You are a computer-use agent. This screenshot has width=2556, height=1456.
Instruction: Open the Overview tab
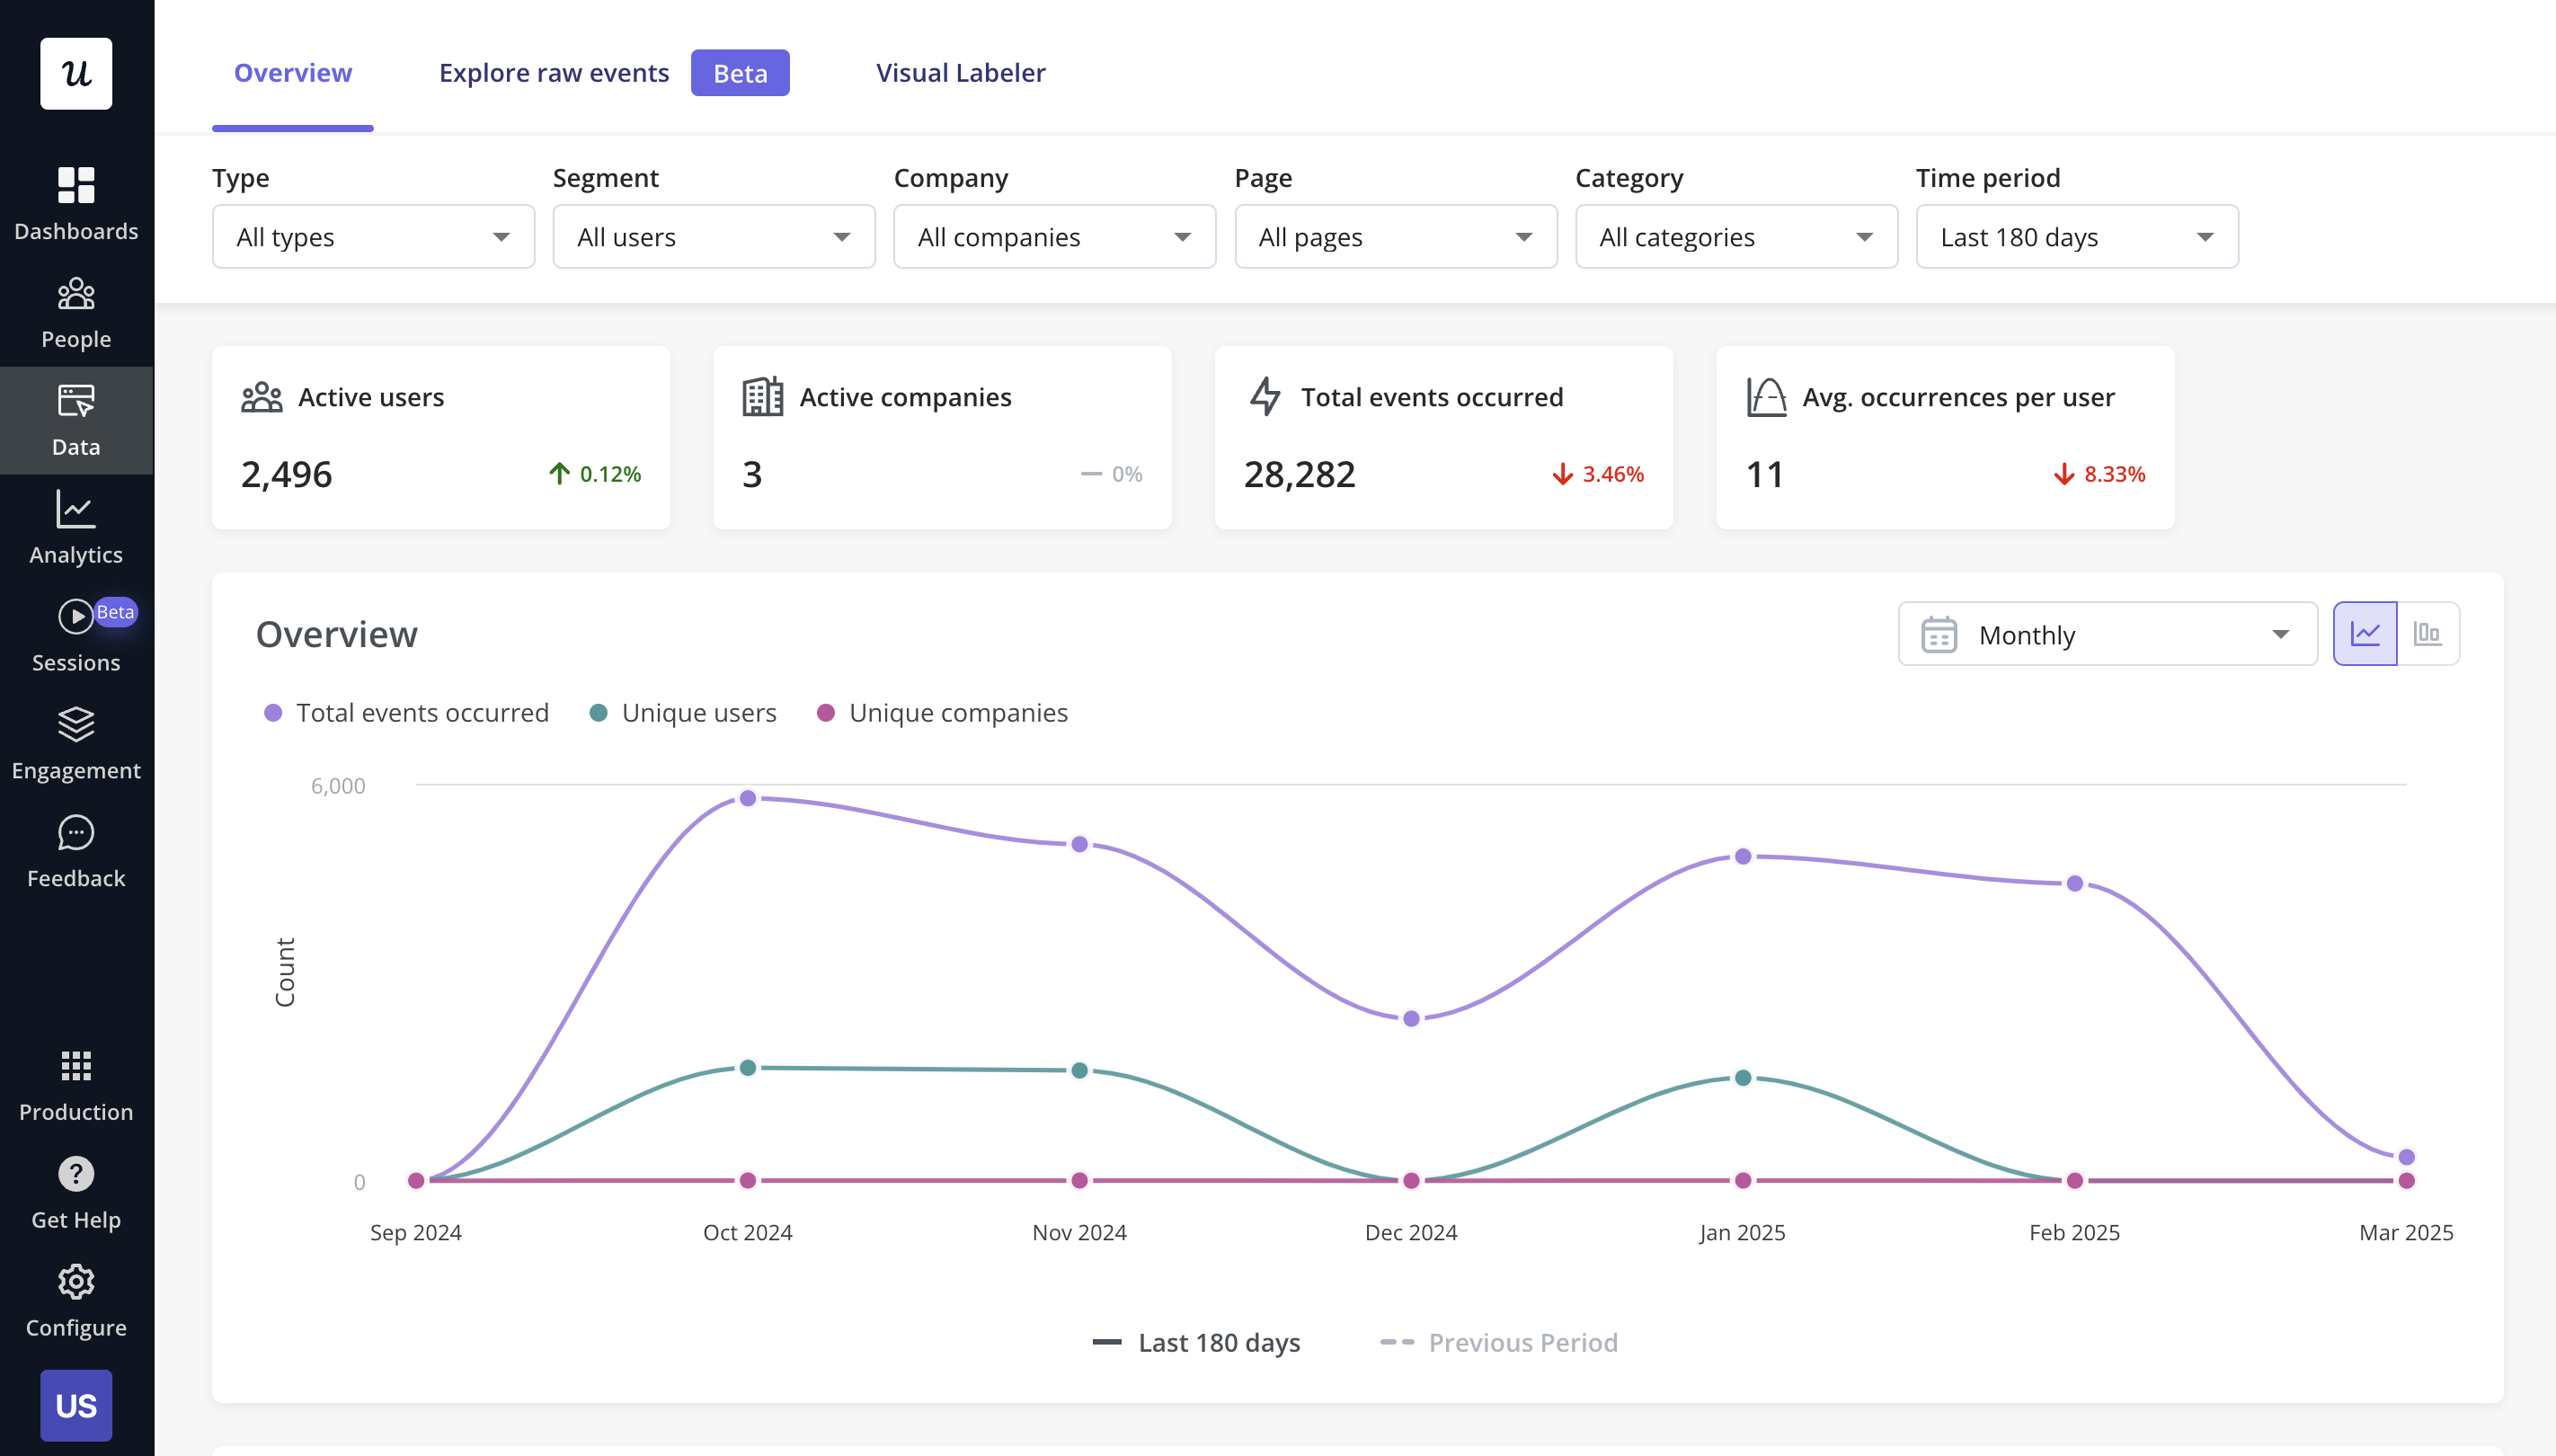tap(293, 72)
